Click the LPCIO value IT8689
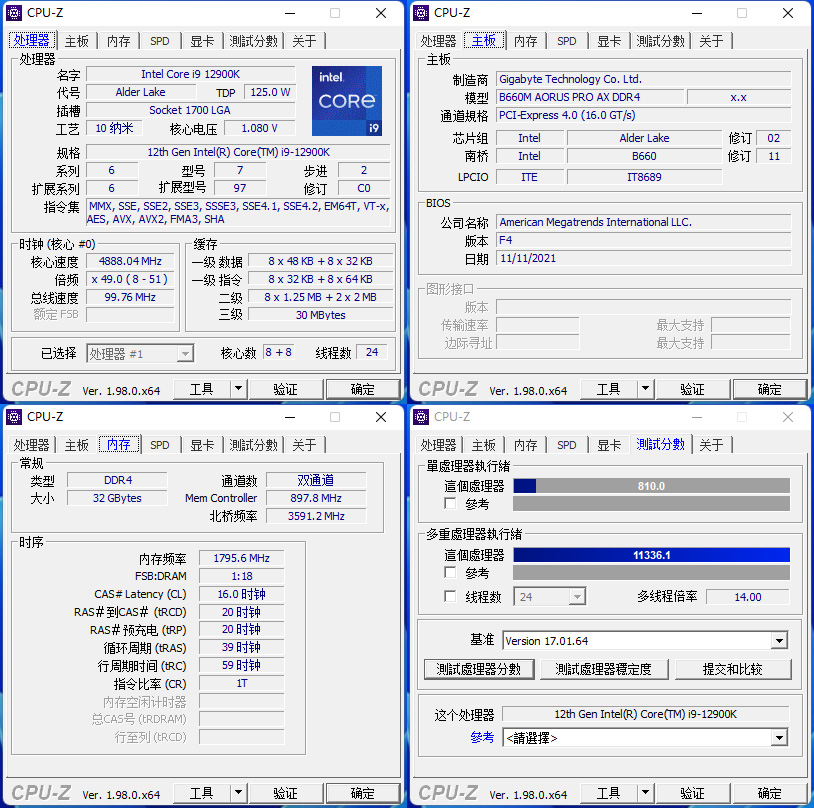814x808 pixels. point(644,177)
